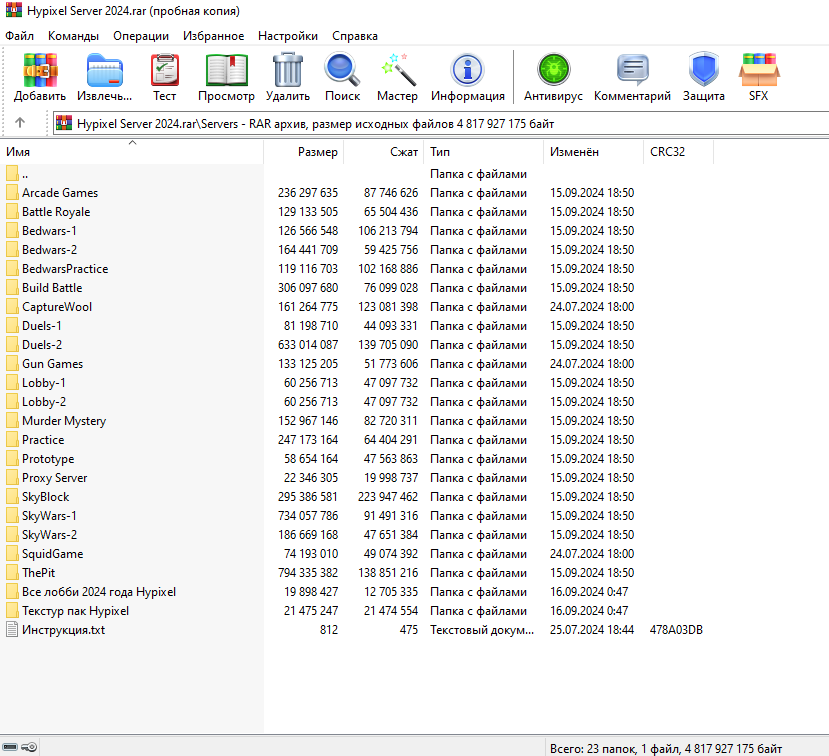Click the Защита shield icon

(x=704, y=69)
